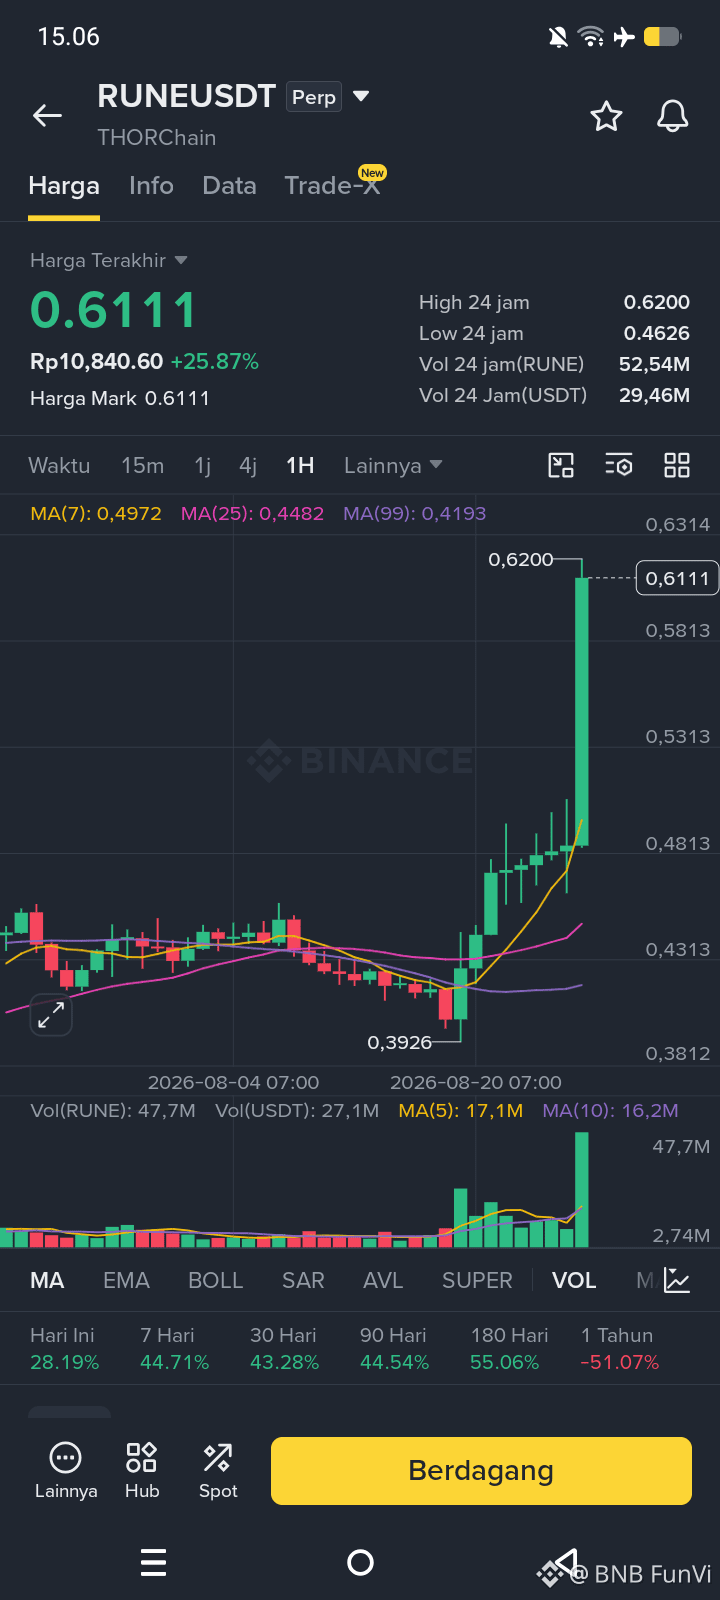The image size is (720, 1600).
Task: Tap the Harga Mark 0.6111 value
Action: 120,398
